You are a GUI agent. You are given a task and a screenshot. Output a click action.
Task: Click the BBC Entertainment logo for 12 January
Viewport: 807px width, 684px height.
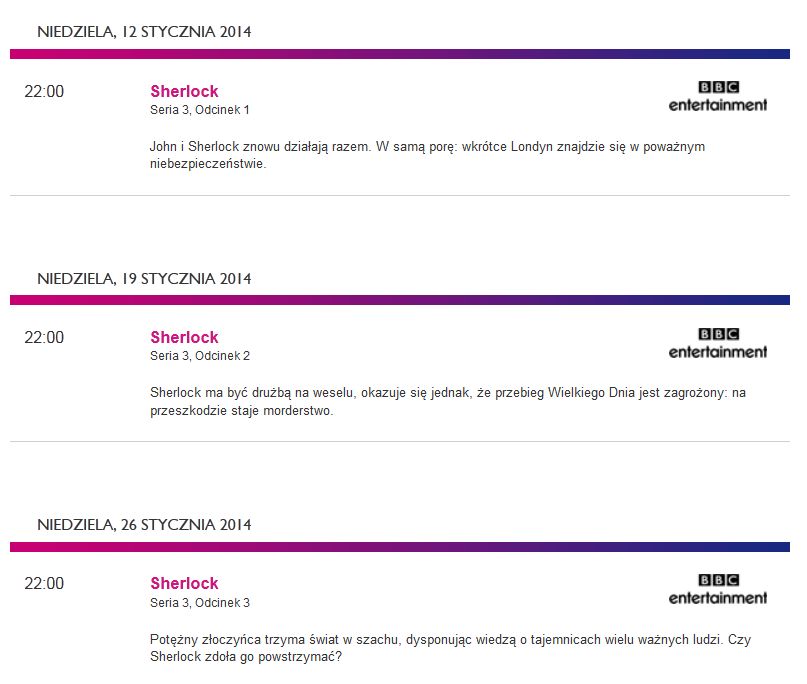pyautogui.click(x=717, y=95)
